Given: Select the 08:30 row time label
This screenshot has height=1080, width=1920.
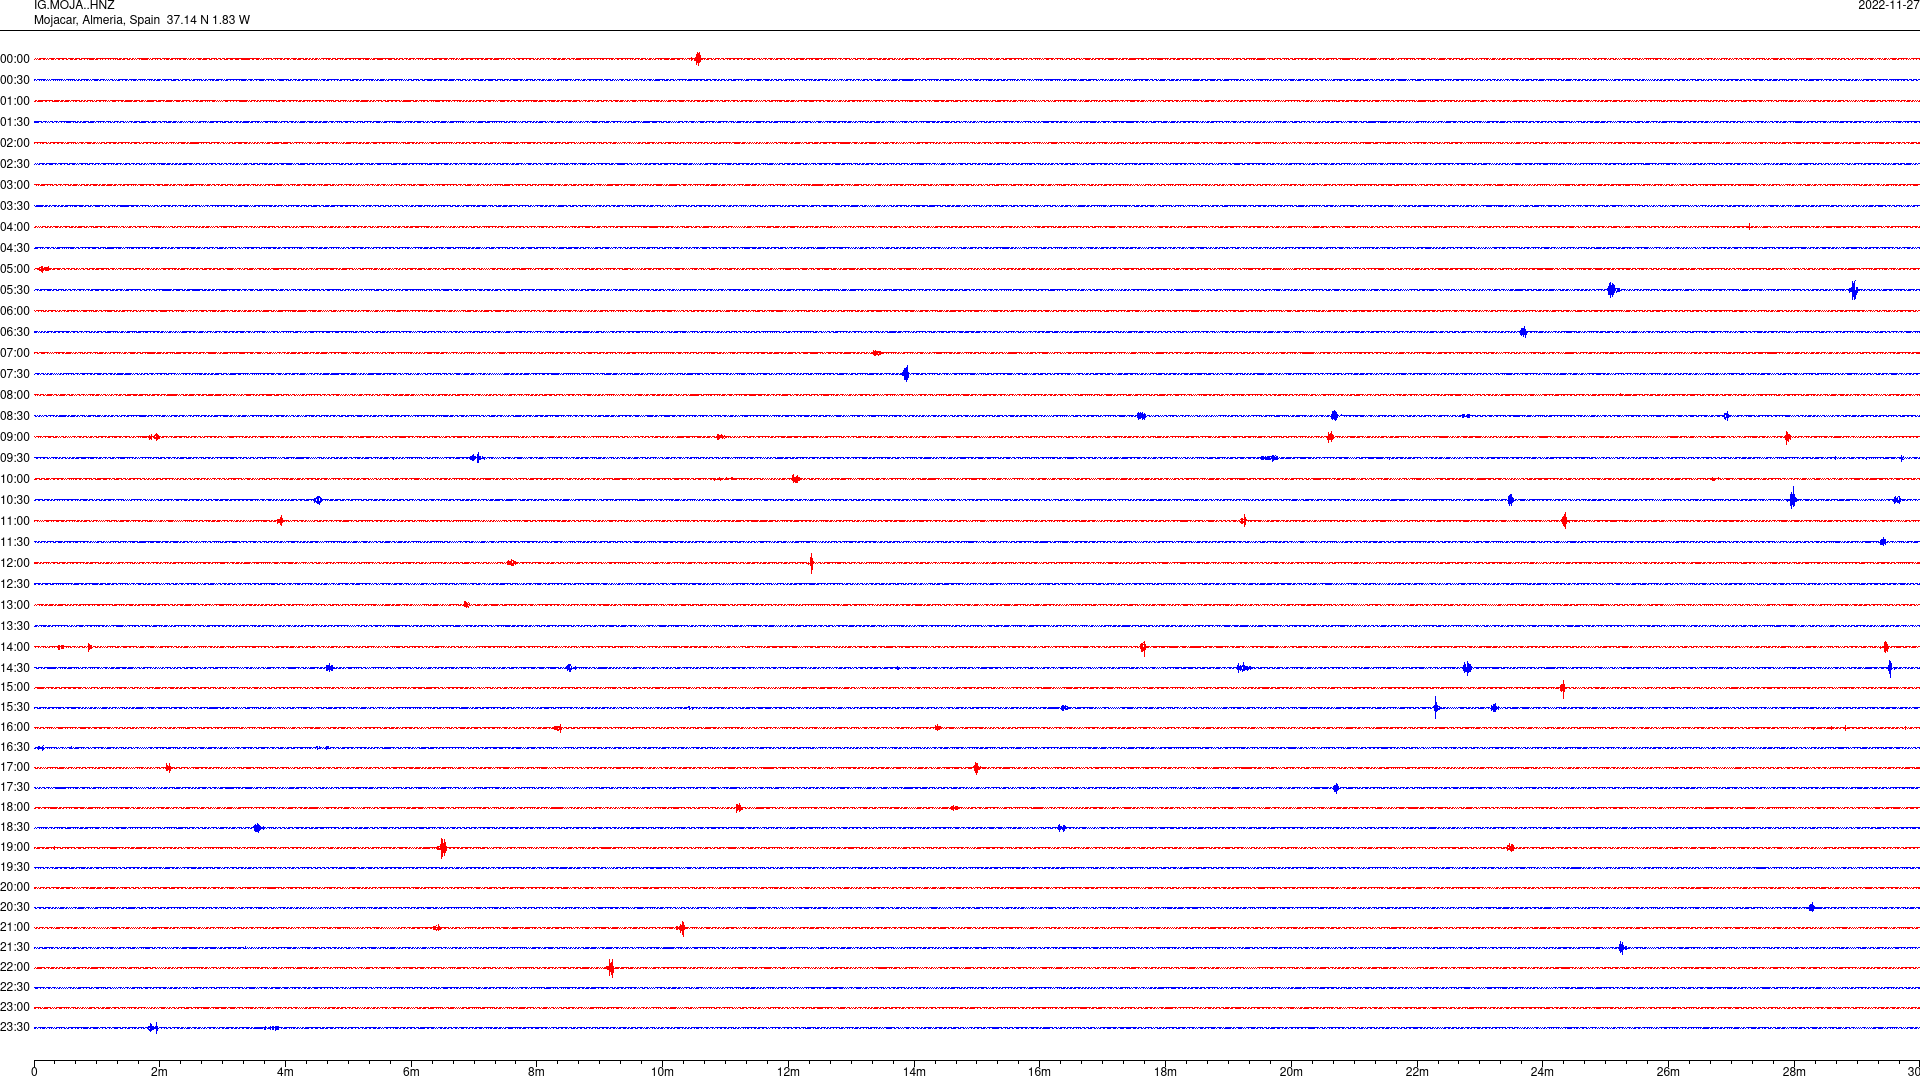Looking at the screenshot, I should [15, 416].
